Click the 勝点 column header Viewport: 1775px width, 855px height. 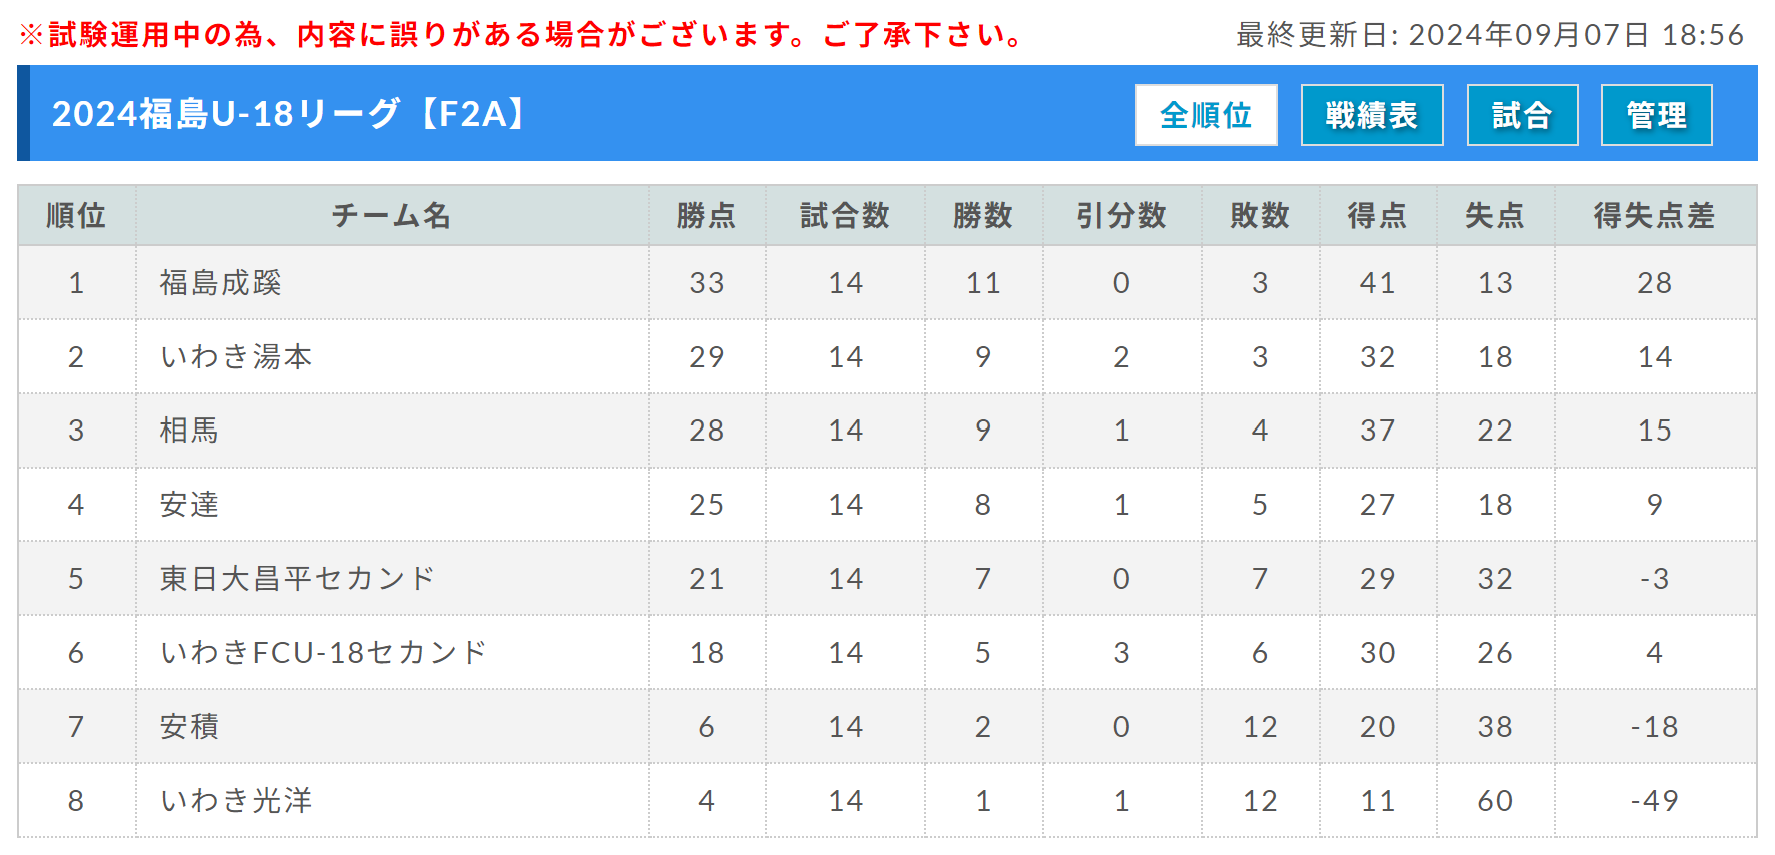(x=707, y=215)
